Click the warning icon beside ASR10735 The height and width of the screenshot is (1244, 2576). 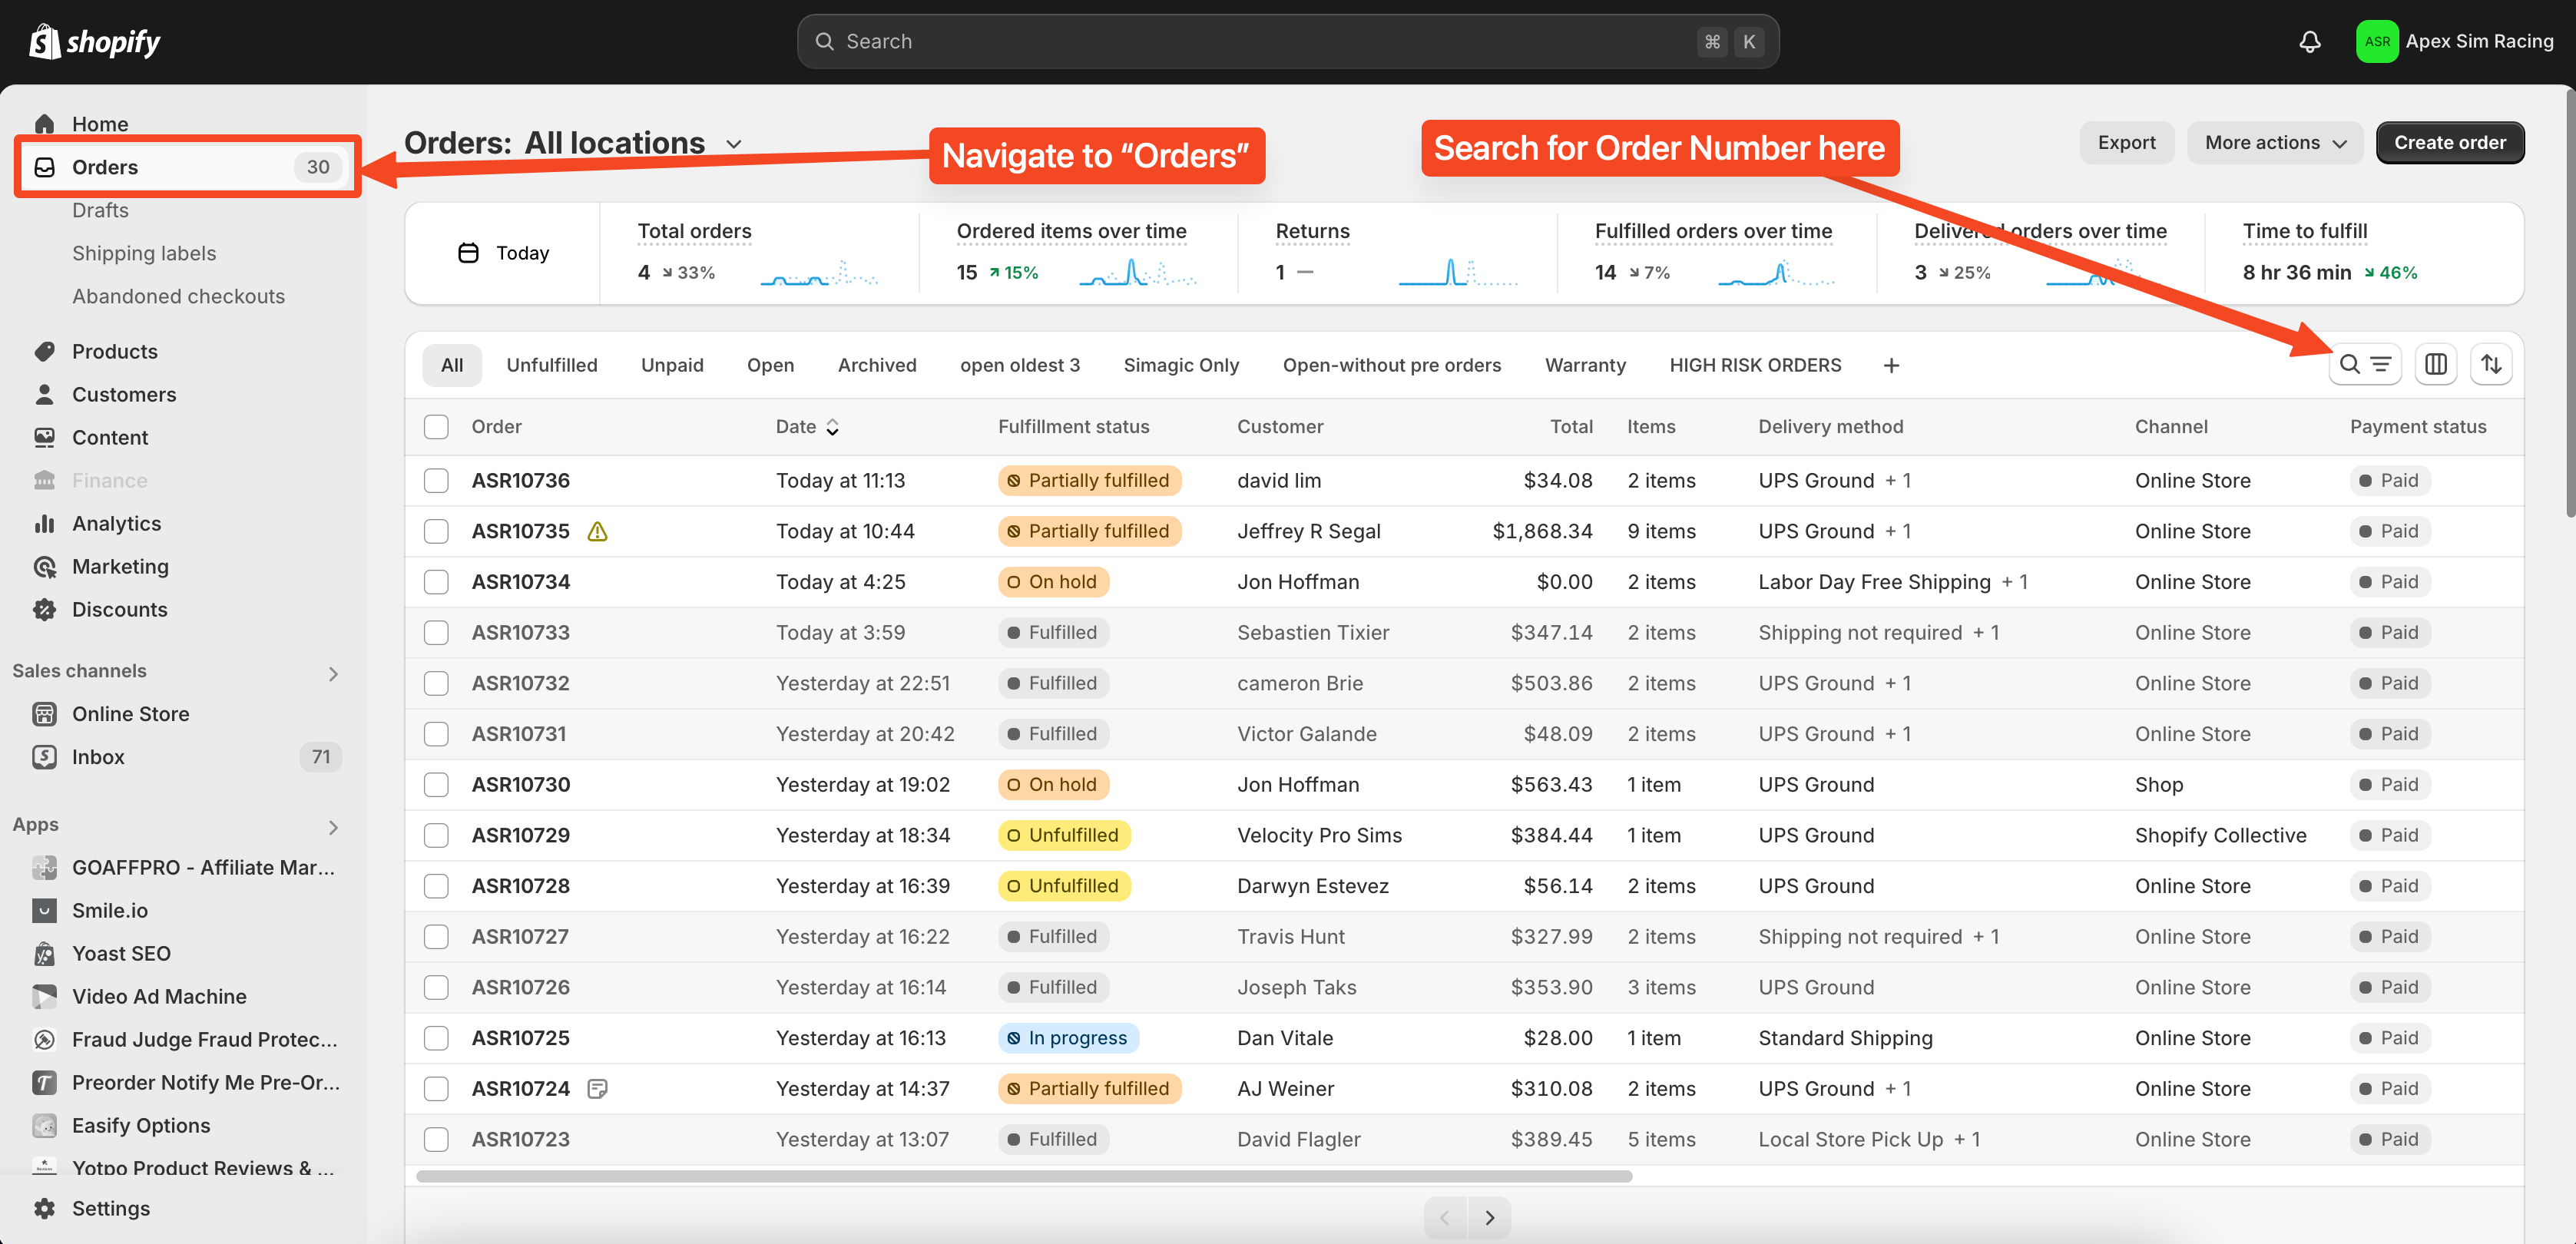(x=597, y=531)
